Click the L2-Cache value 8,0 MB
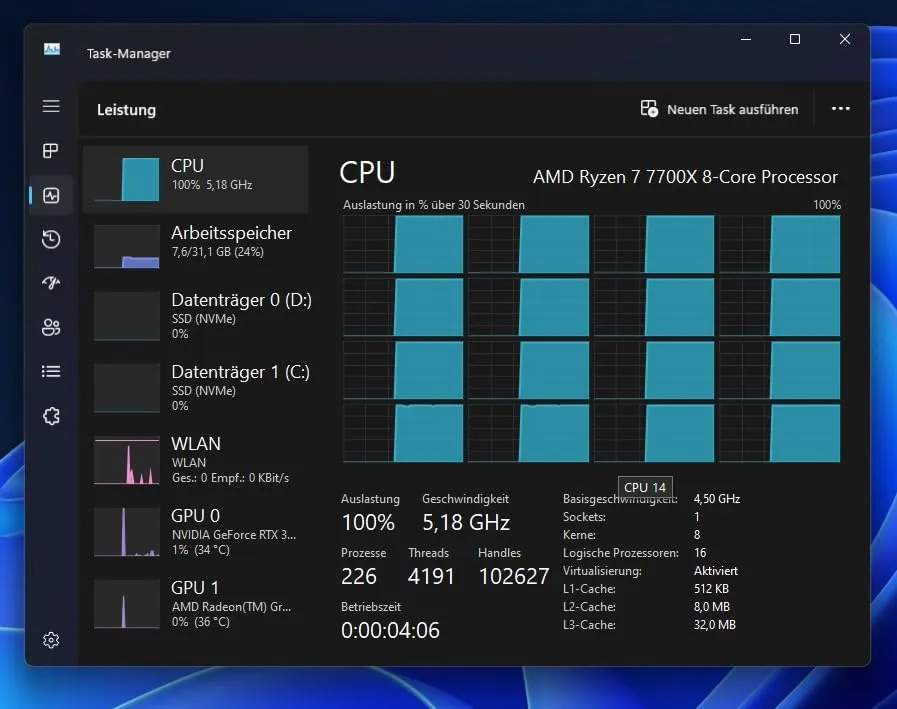 711,607
